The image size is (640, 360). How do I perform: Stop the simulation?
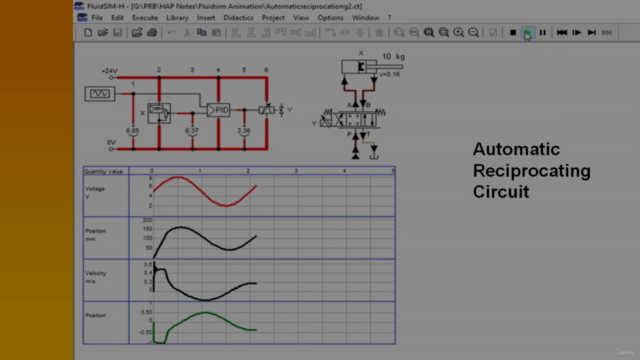click(x=513, y=33)
